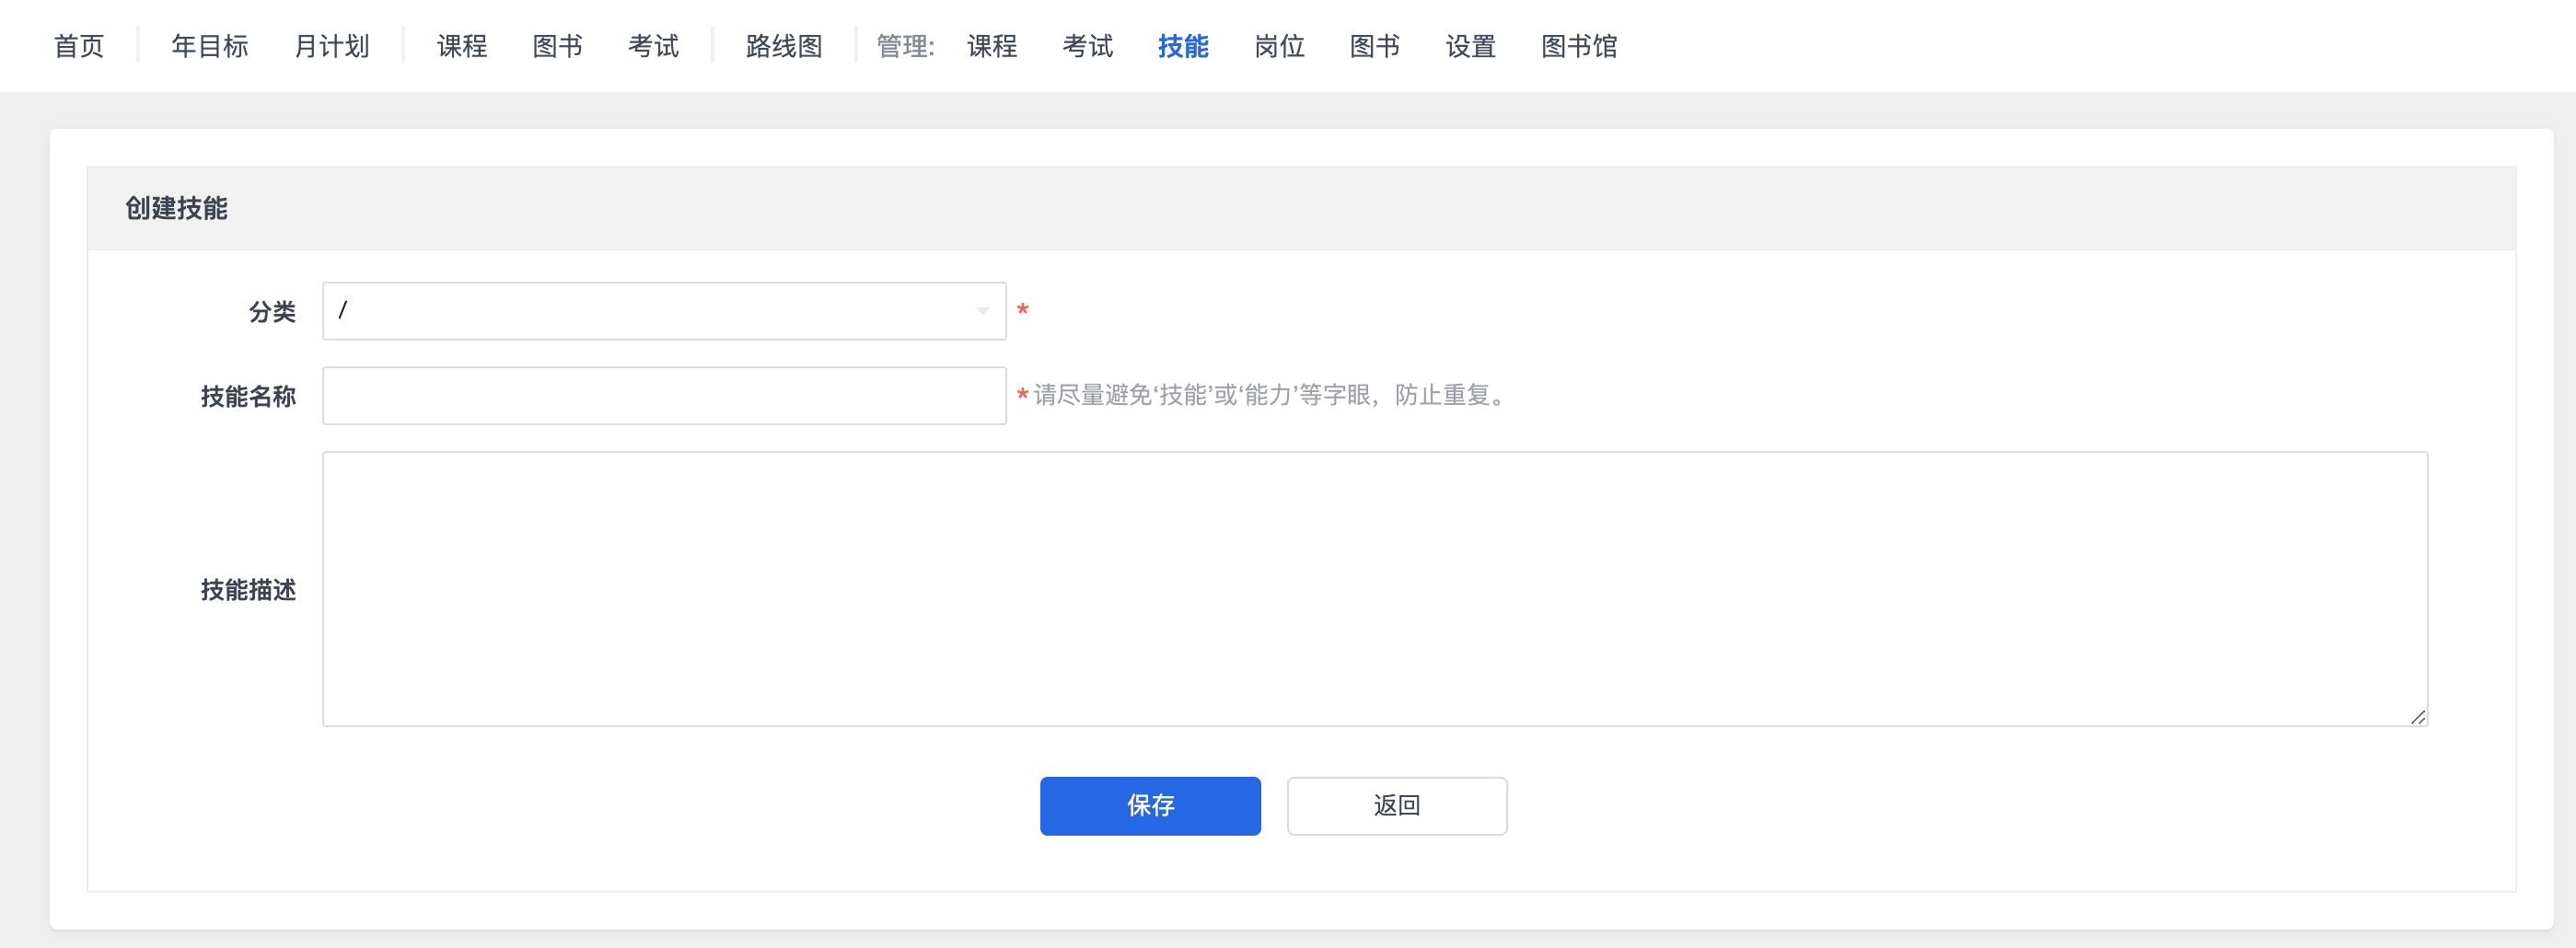Save the skill with 保存 button
This screenshot has width=2576, height=948.
1150,806
